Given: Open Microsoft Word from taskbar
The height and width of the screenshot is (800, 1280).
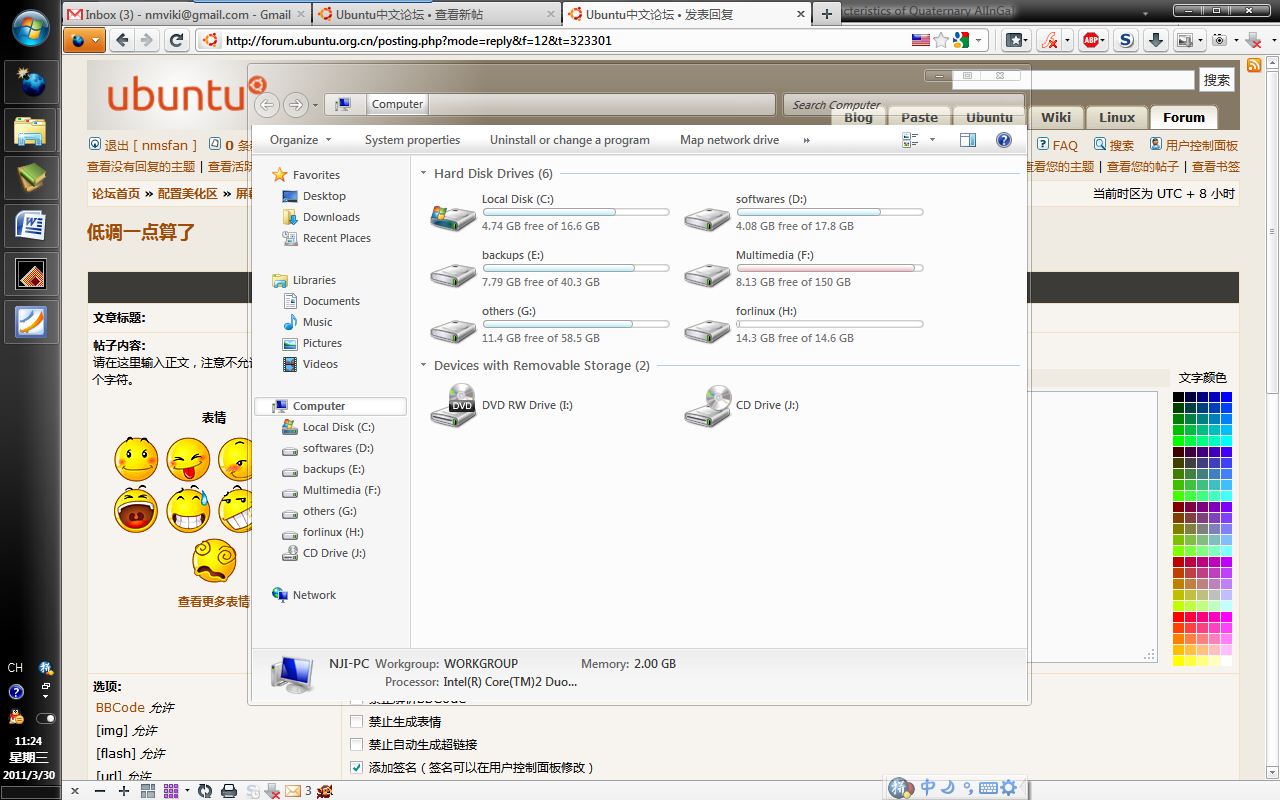Looking at the screenshot, I should (x=30, y=226).
